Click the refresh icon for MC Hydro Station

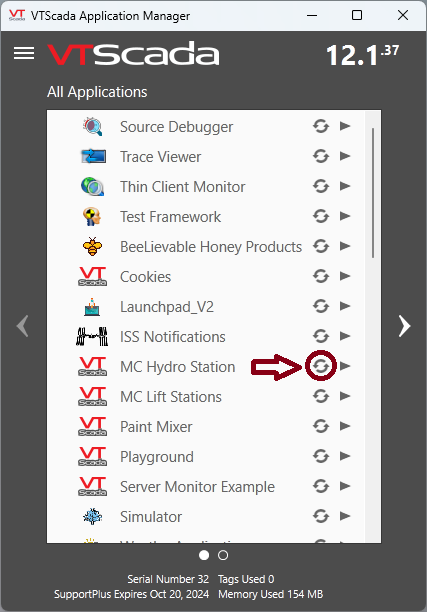321,366
